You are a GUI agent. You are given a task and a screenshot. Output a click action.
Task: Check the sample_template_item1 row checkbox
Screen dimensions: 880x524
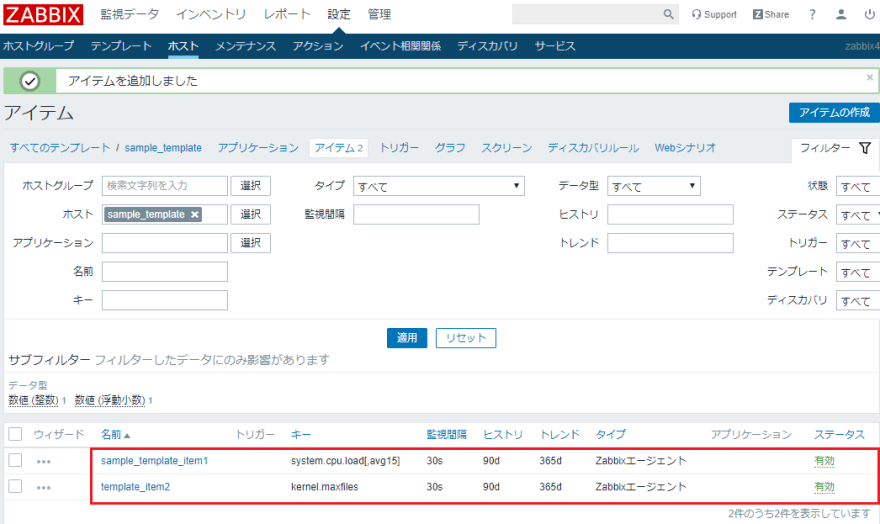click(15, 460)
